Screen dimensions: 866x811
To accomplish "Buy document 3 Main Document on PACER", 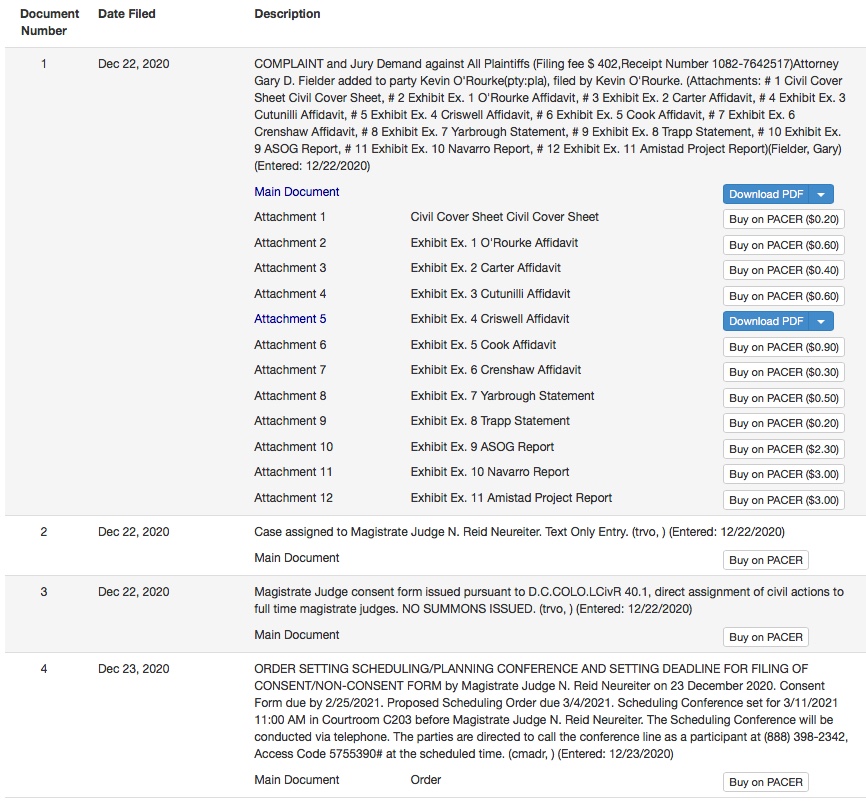I will 765,637.
